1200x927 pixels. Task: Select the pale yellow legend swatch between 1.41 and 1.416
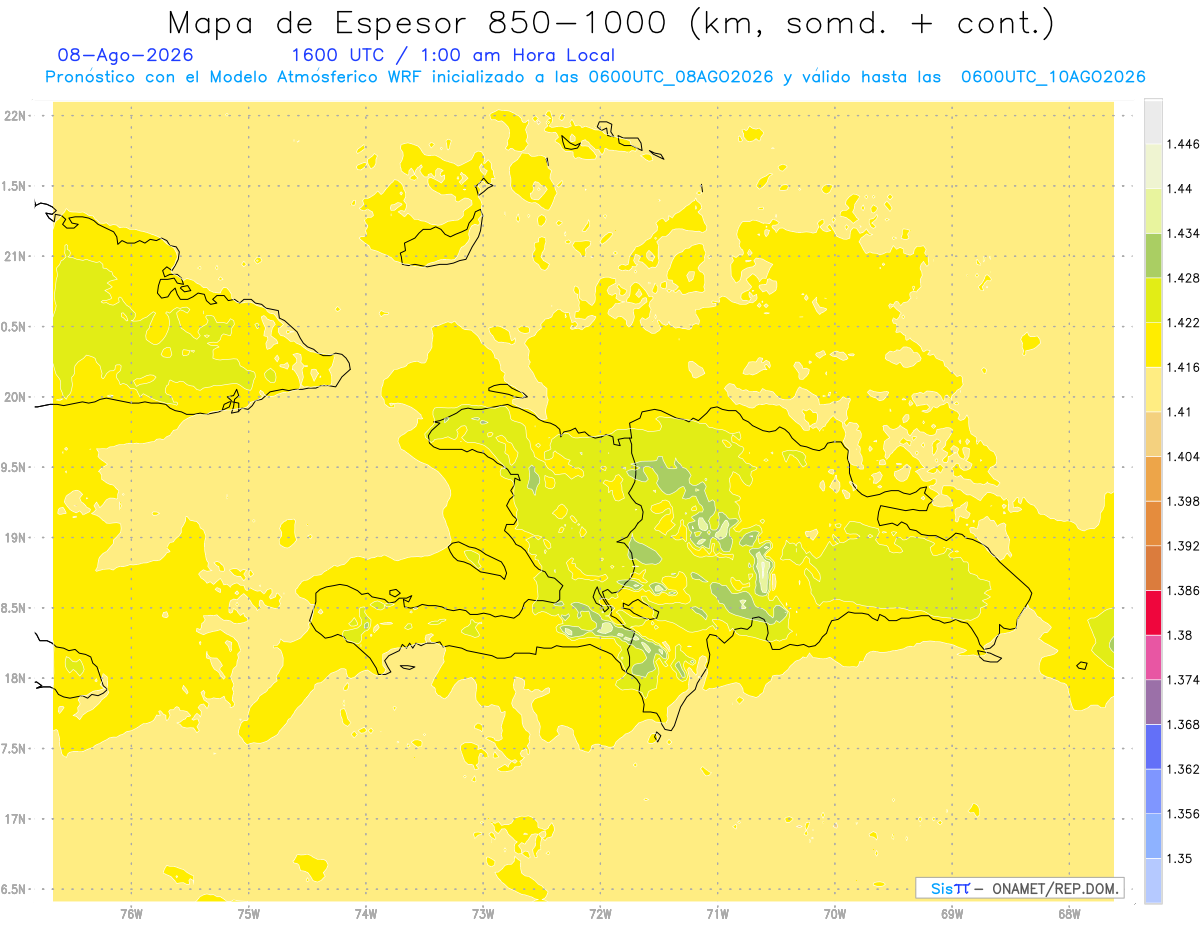click(x=1153, y=389)
